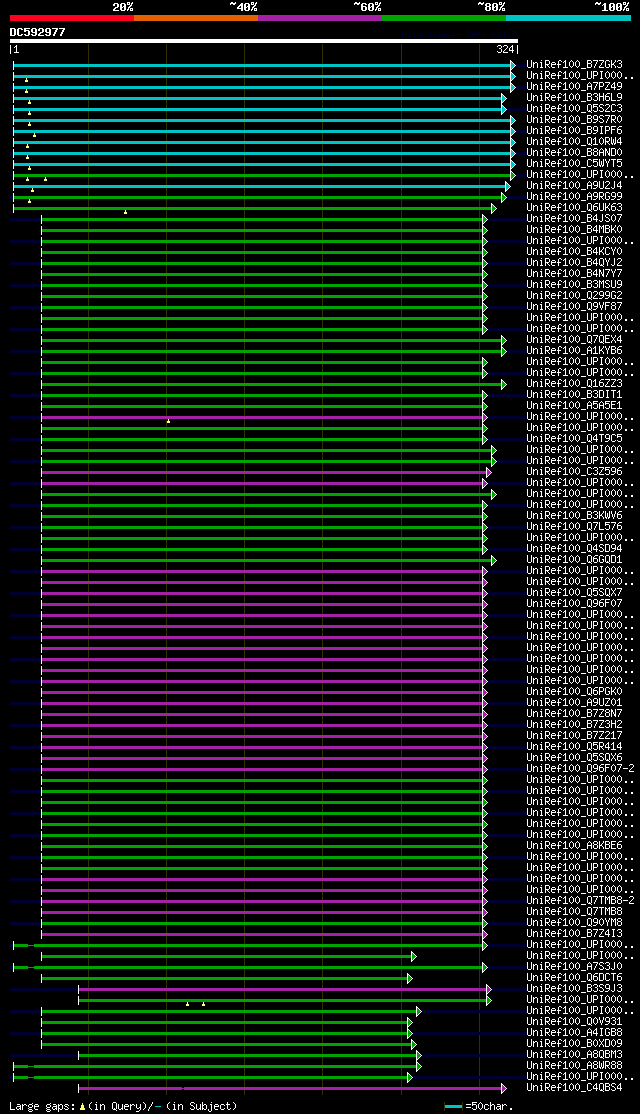Open hit UniRef100_Q5S2C3
This screenshot has width=640, height=1114.
click(575, 109)
